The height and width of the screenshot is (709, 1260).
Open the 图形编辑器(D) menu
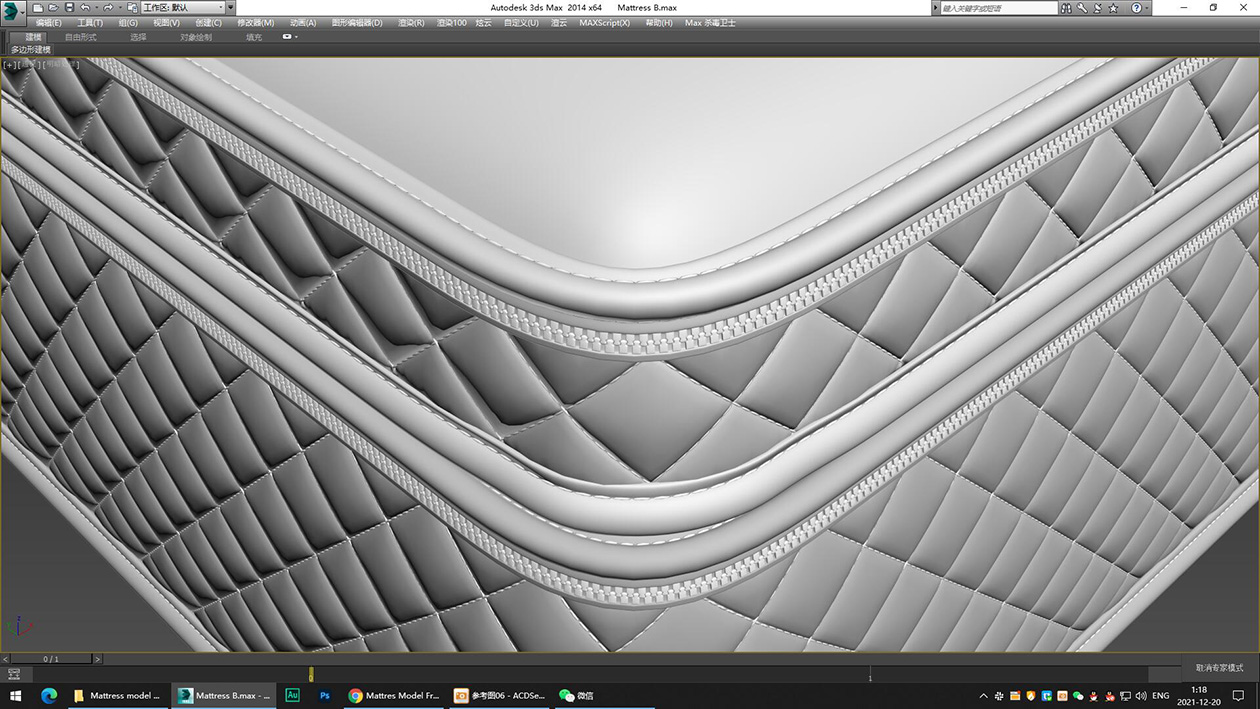[x=357, y=22]
